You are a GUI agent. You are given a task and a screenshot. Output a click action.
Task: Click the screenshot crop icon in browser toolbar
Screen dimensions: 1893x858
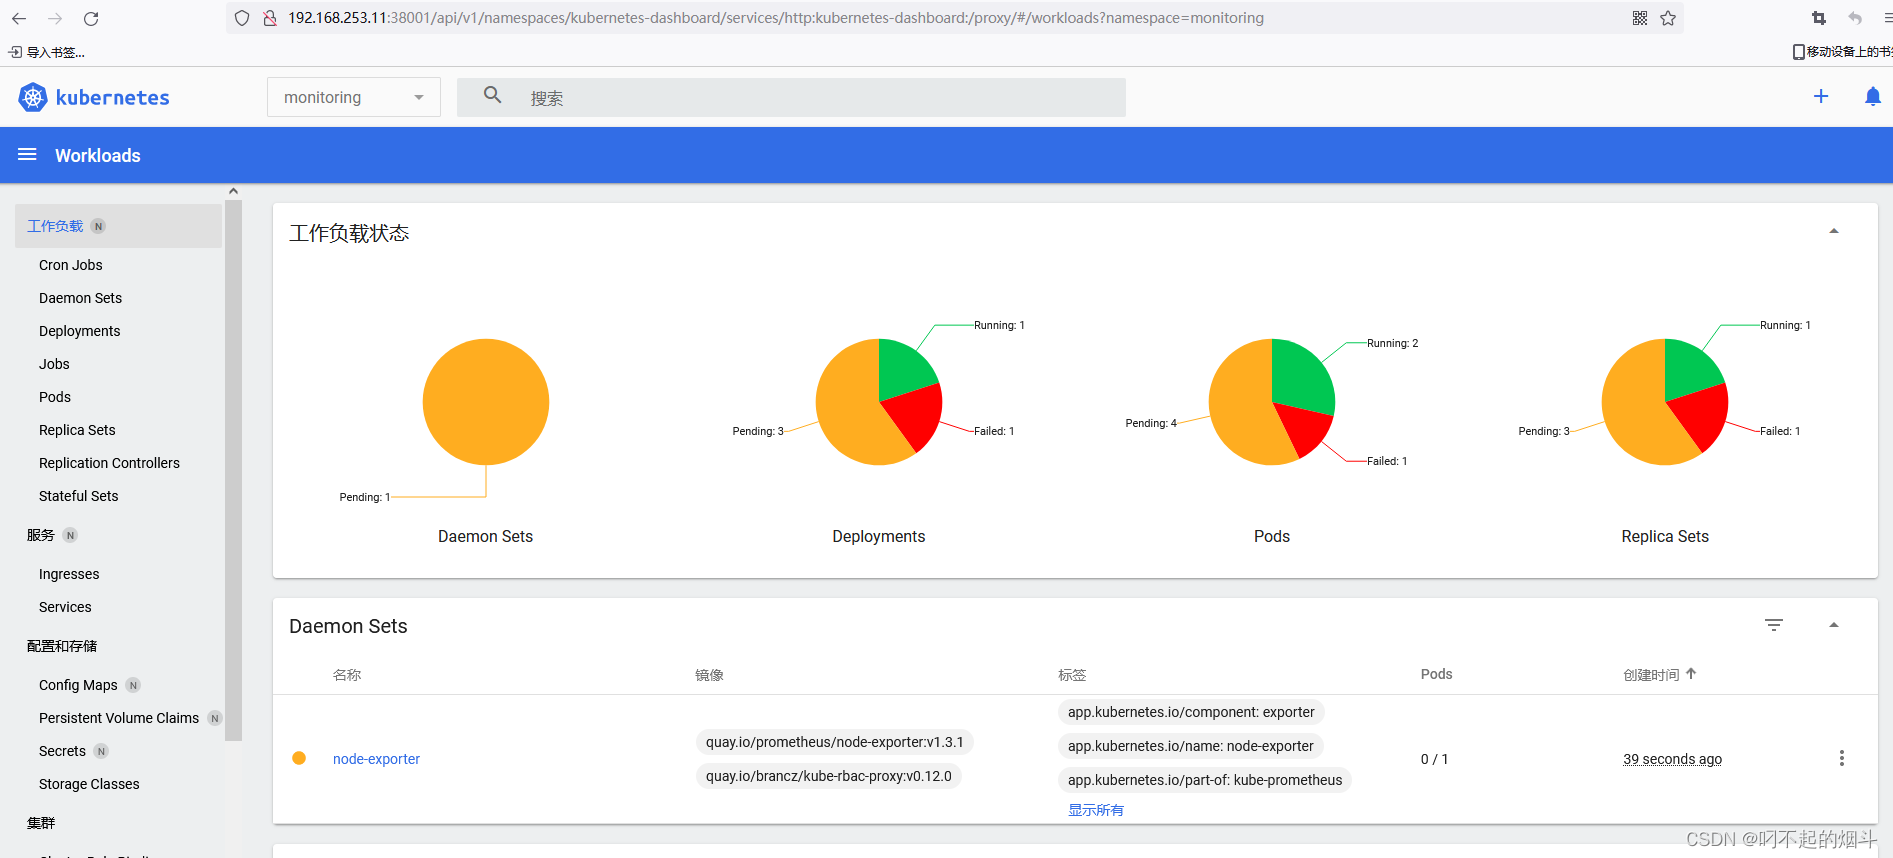coord(1819,18)
